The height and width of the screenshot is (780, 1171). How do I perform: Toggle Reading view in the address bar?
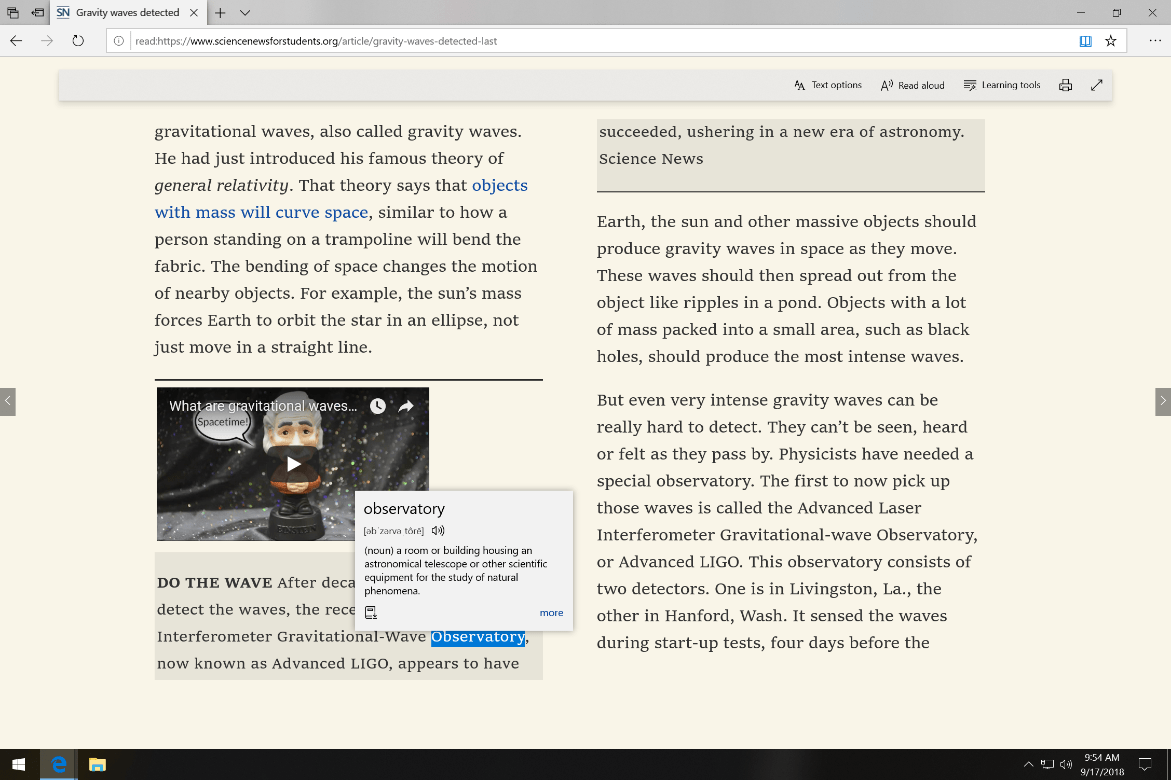1085,41
